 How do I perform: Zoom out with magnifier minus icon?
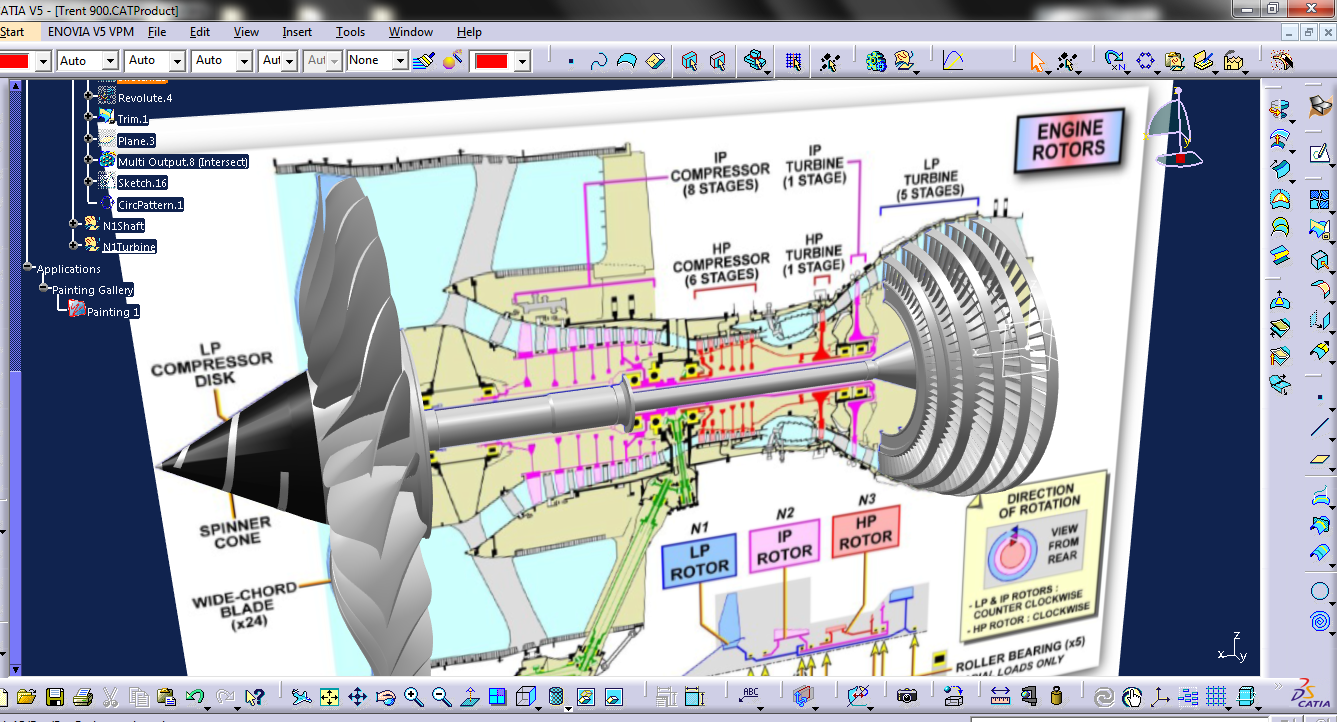[442, 697]
